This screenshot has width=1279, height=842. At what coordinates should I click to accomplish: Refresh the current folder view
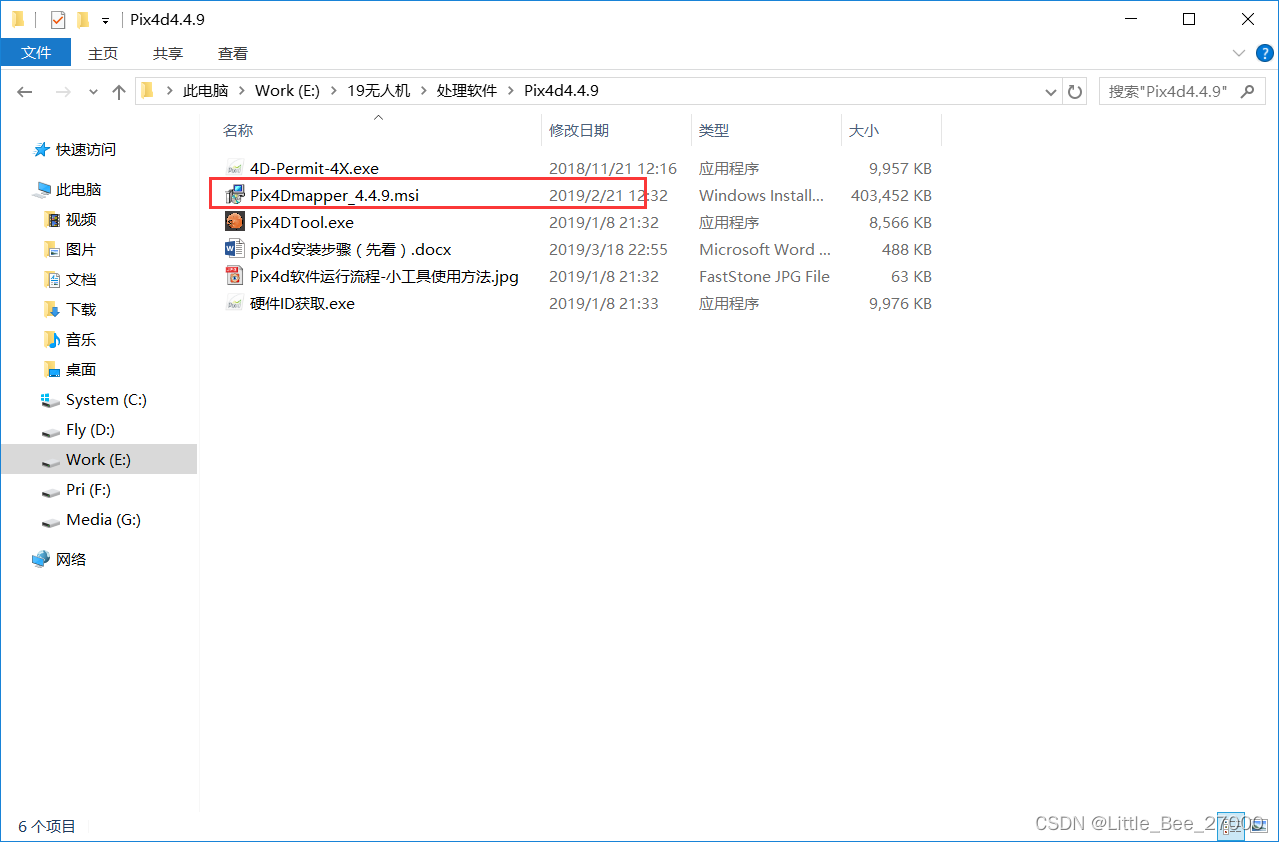tap(1075, 91)
